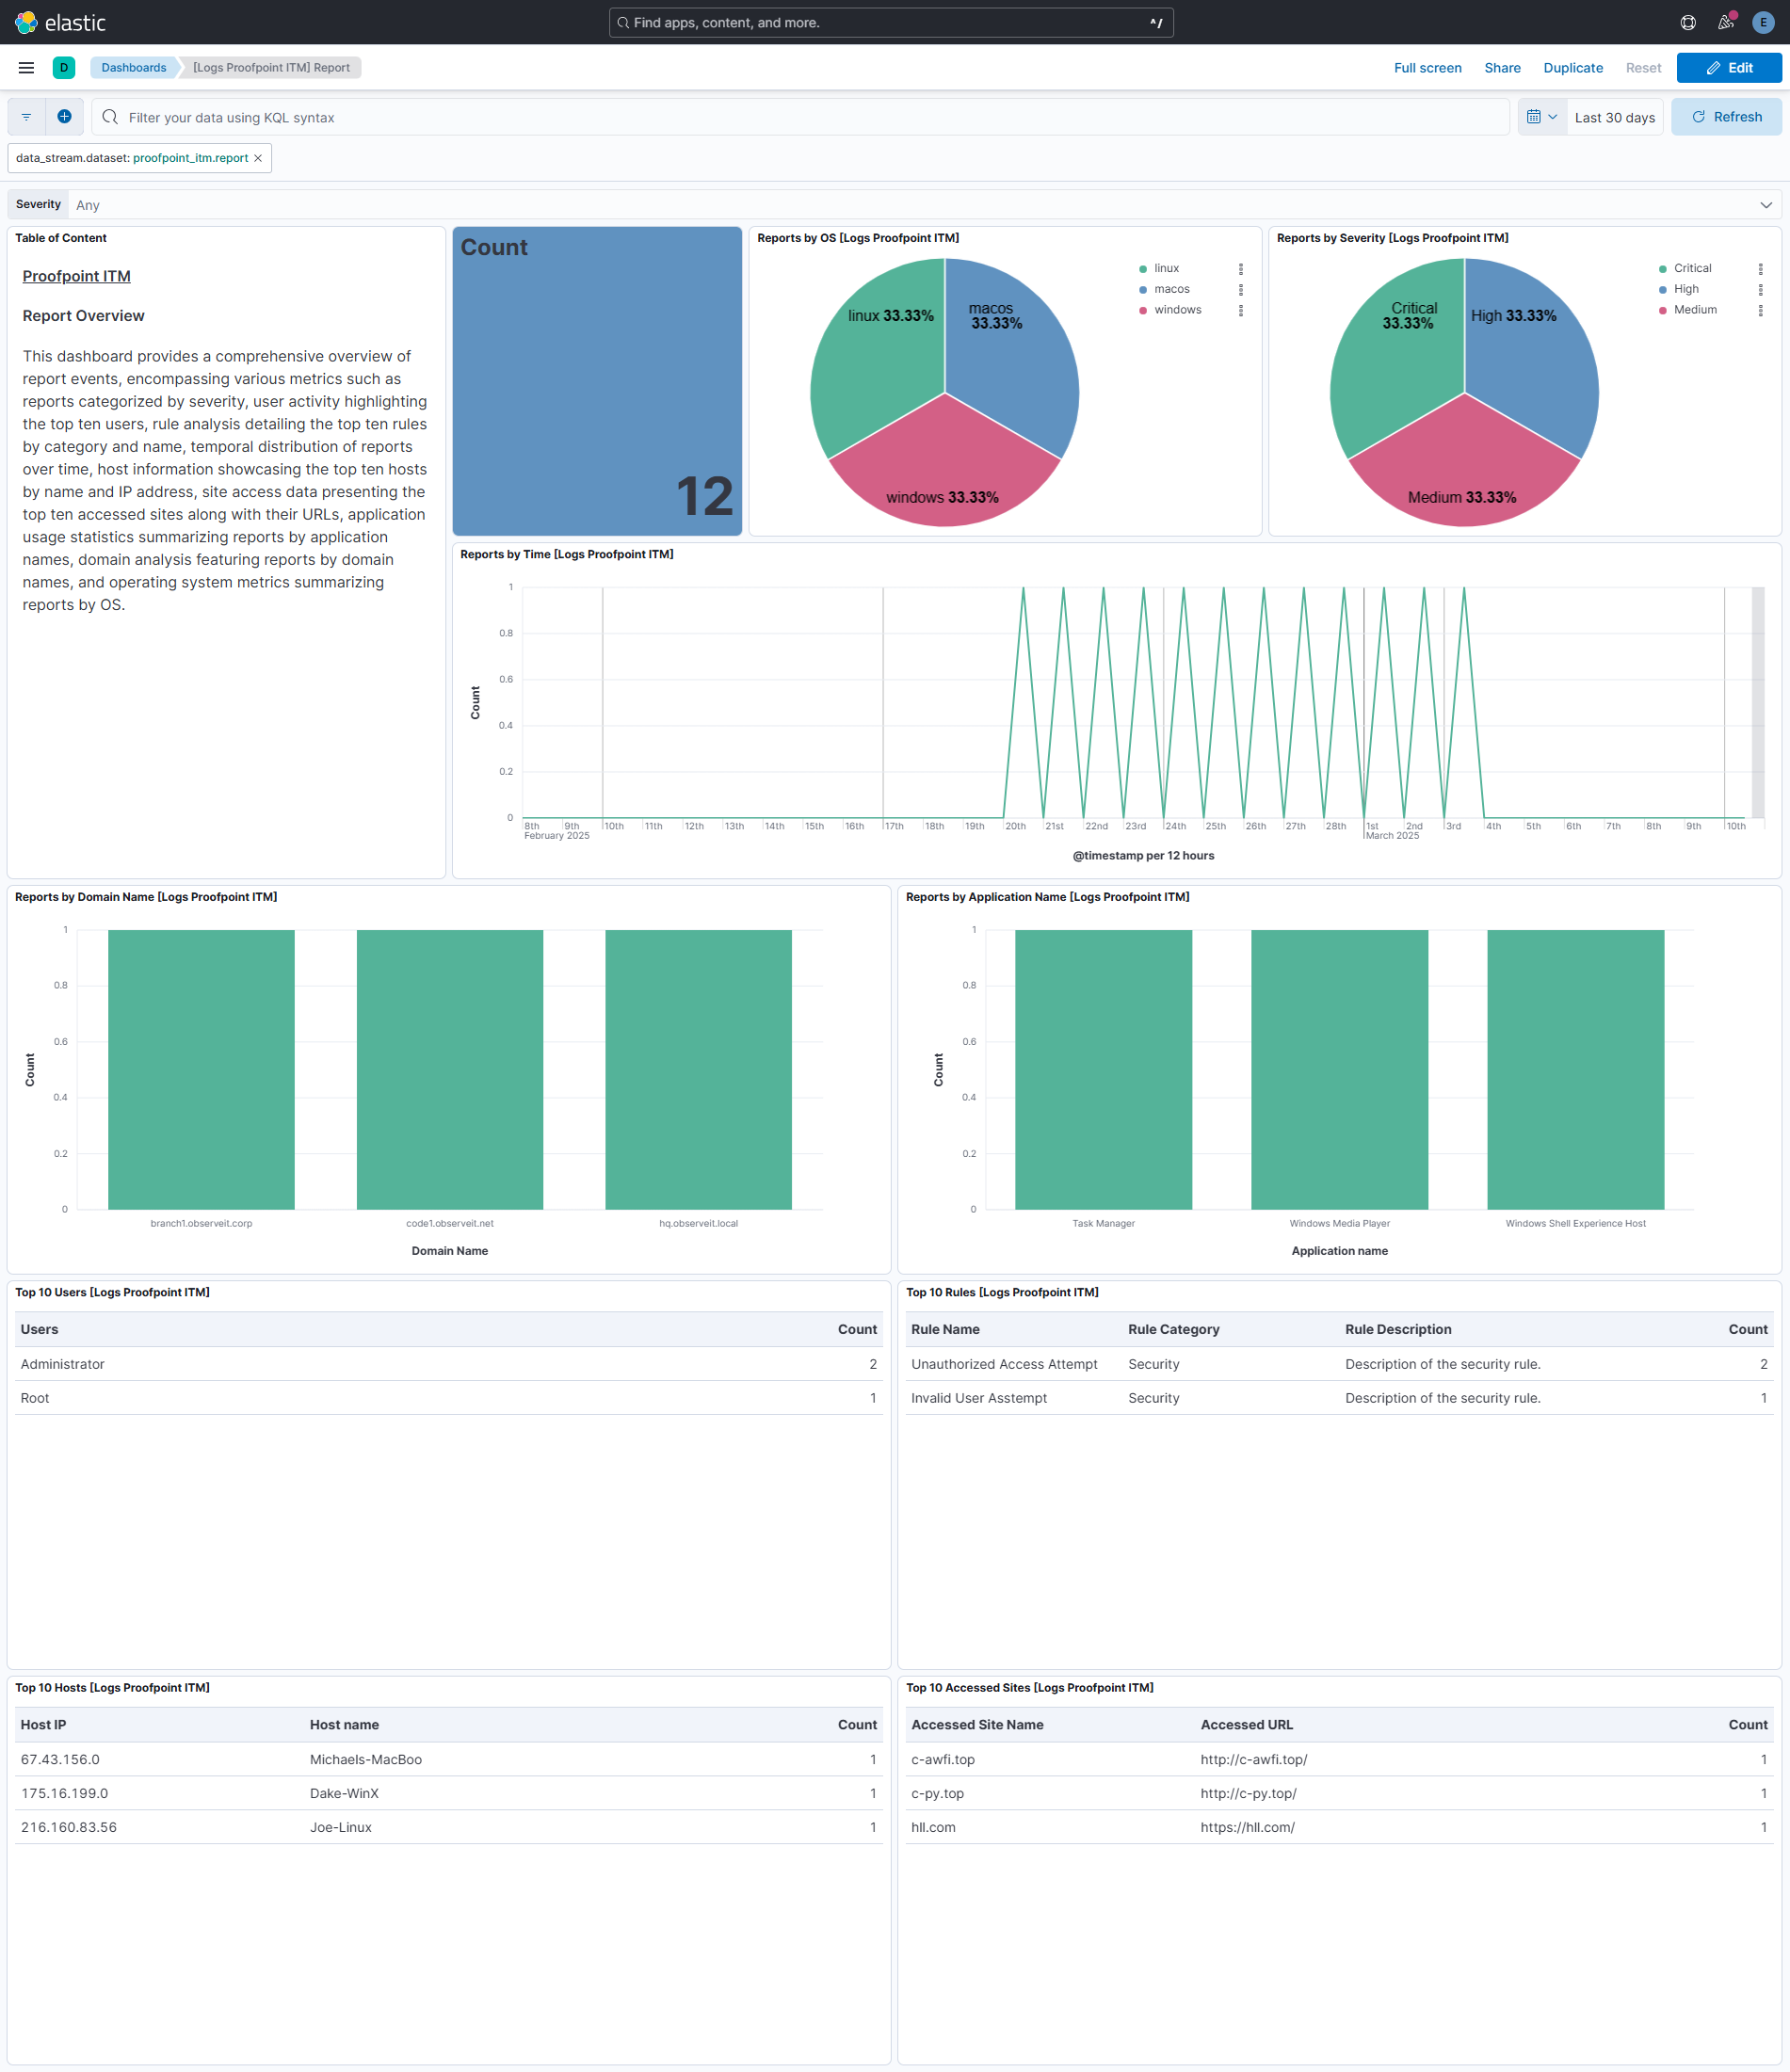Click the Edit dashboard button
Screen dimensions: 1790x2072
[x=1728, y=68]
